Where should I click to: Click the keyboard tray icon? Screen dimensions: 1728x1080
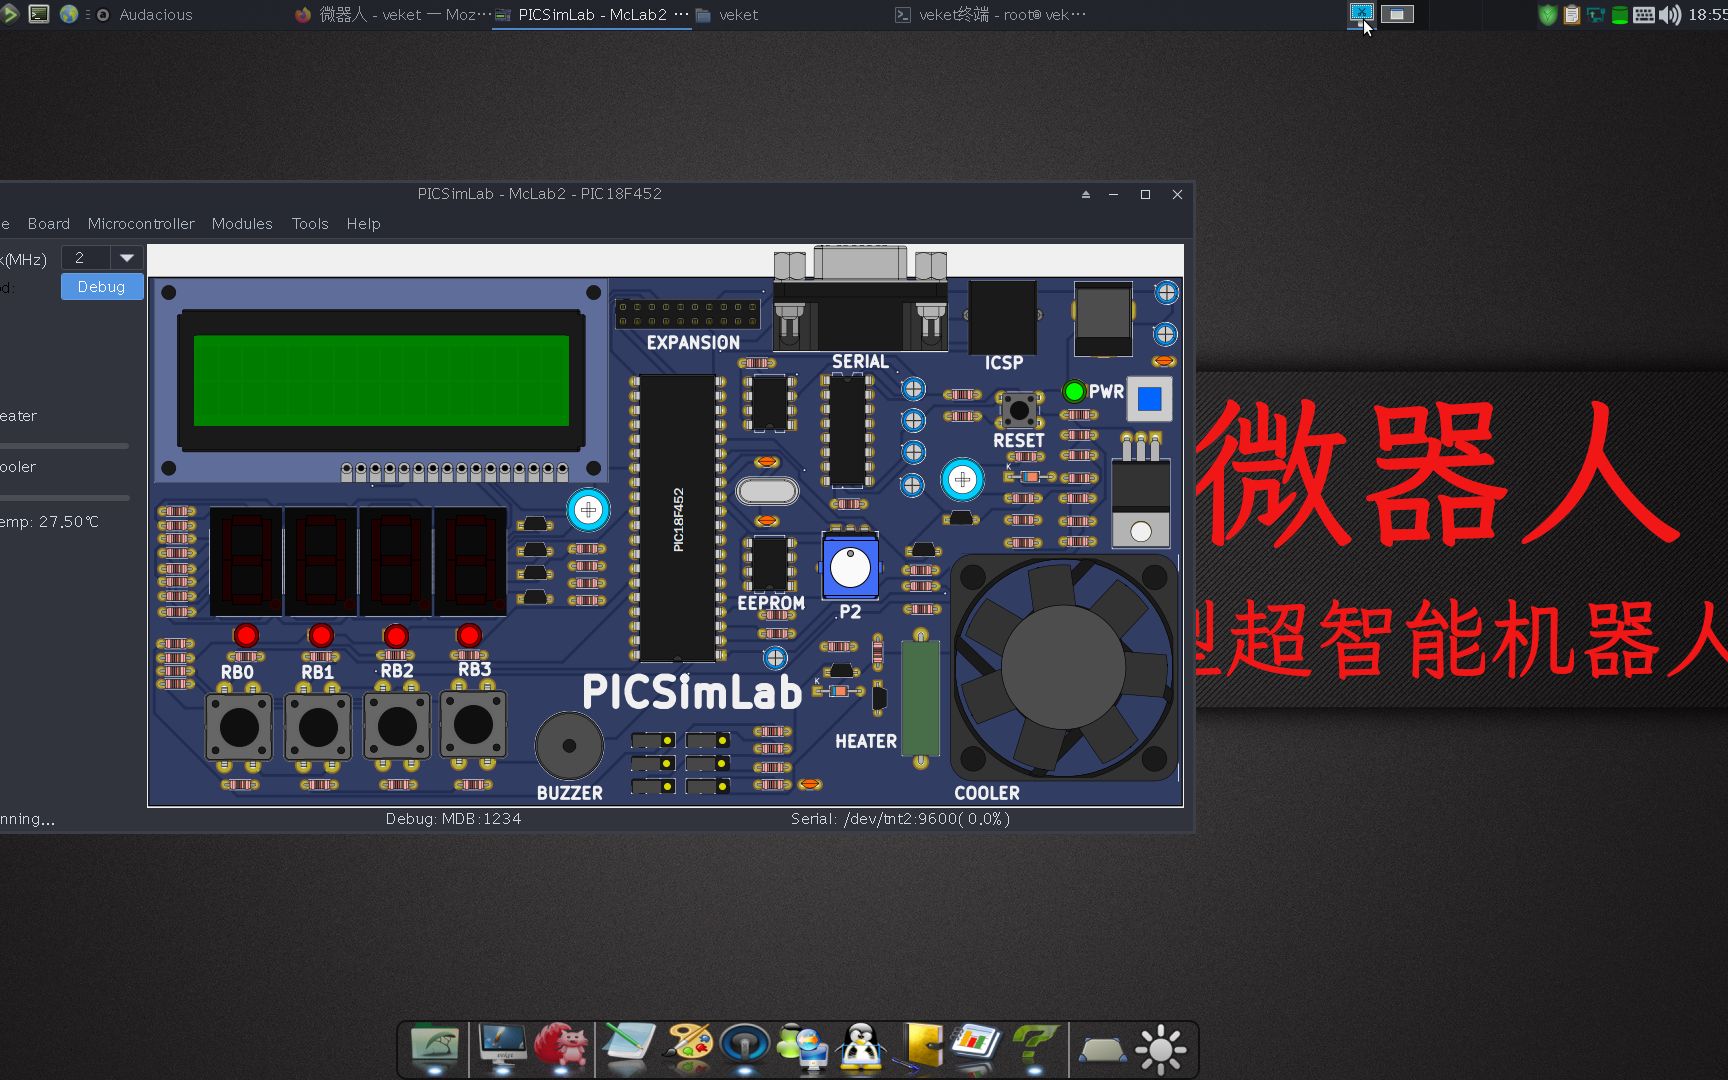coord(1643,15)
